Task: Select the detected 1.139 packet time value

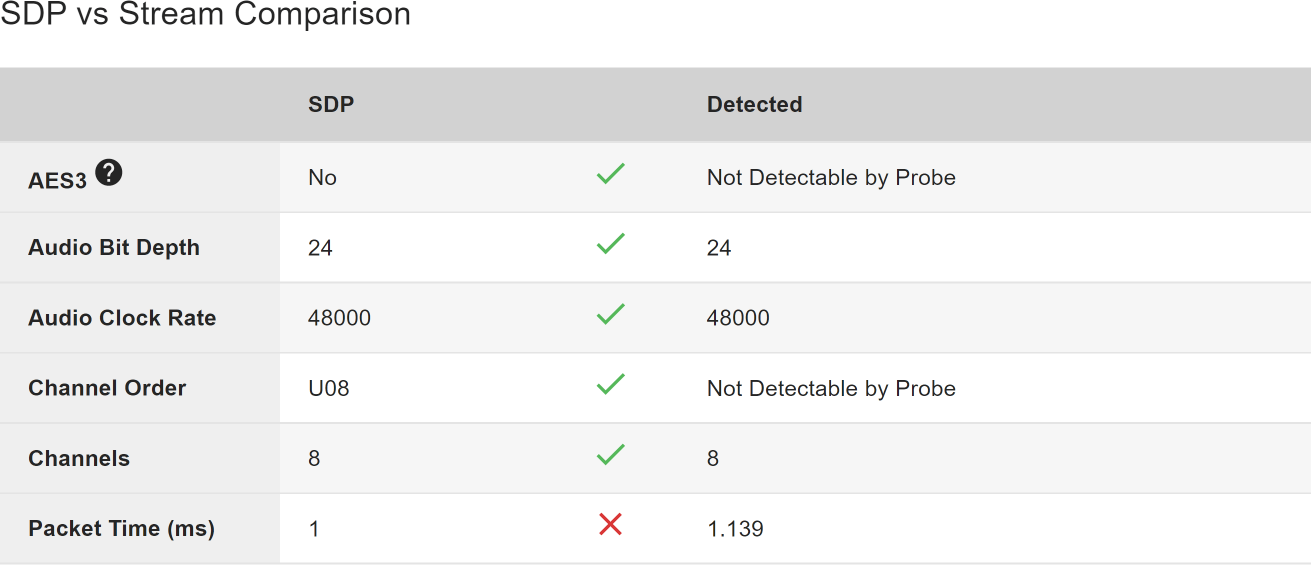Action: coord(735,529)
